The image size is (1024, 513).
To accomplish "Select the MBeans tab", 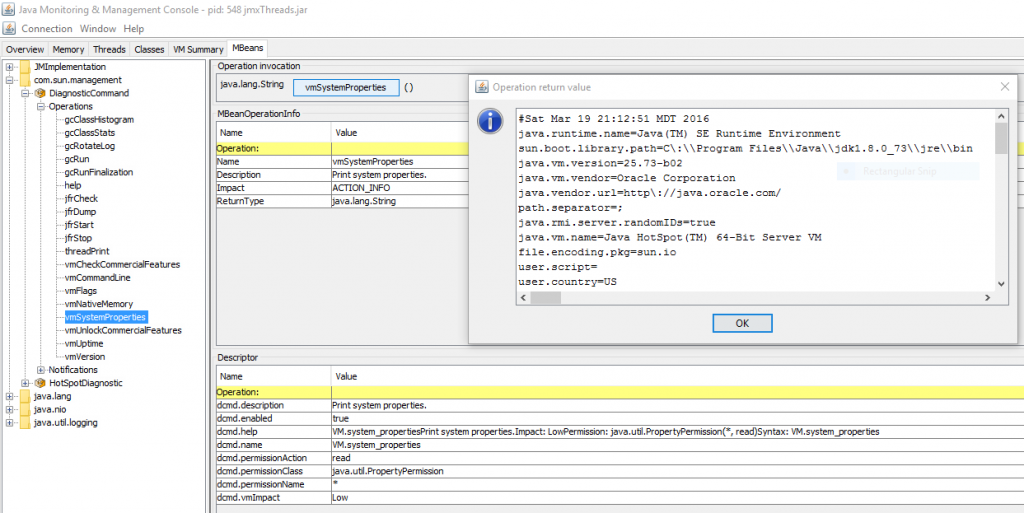I will click(247, 48).
